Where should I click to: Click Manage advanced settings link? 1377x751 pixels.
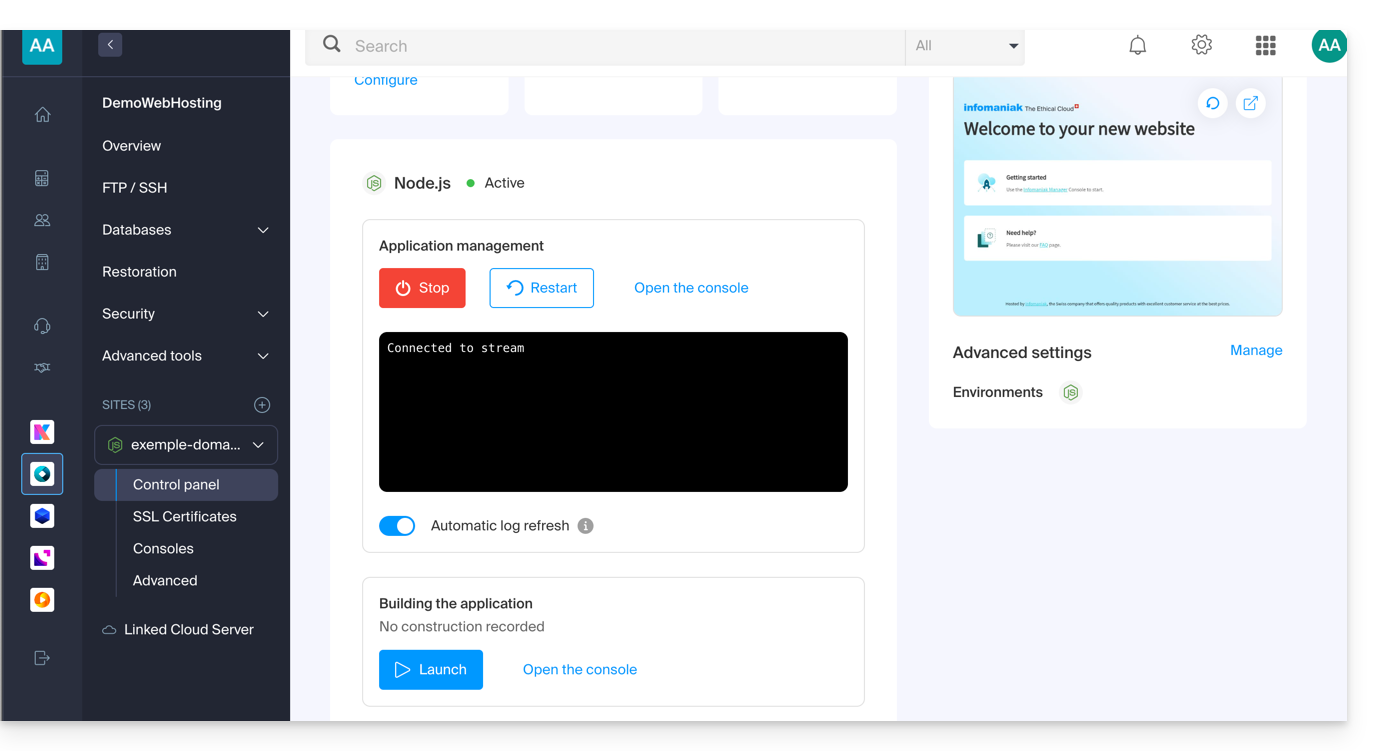click(1255, 351)
